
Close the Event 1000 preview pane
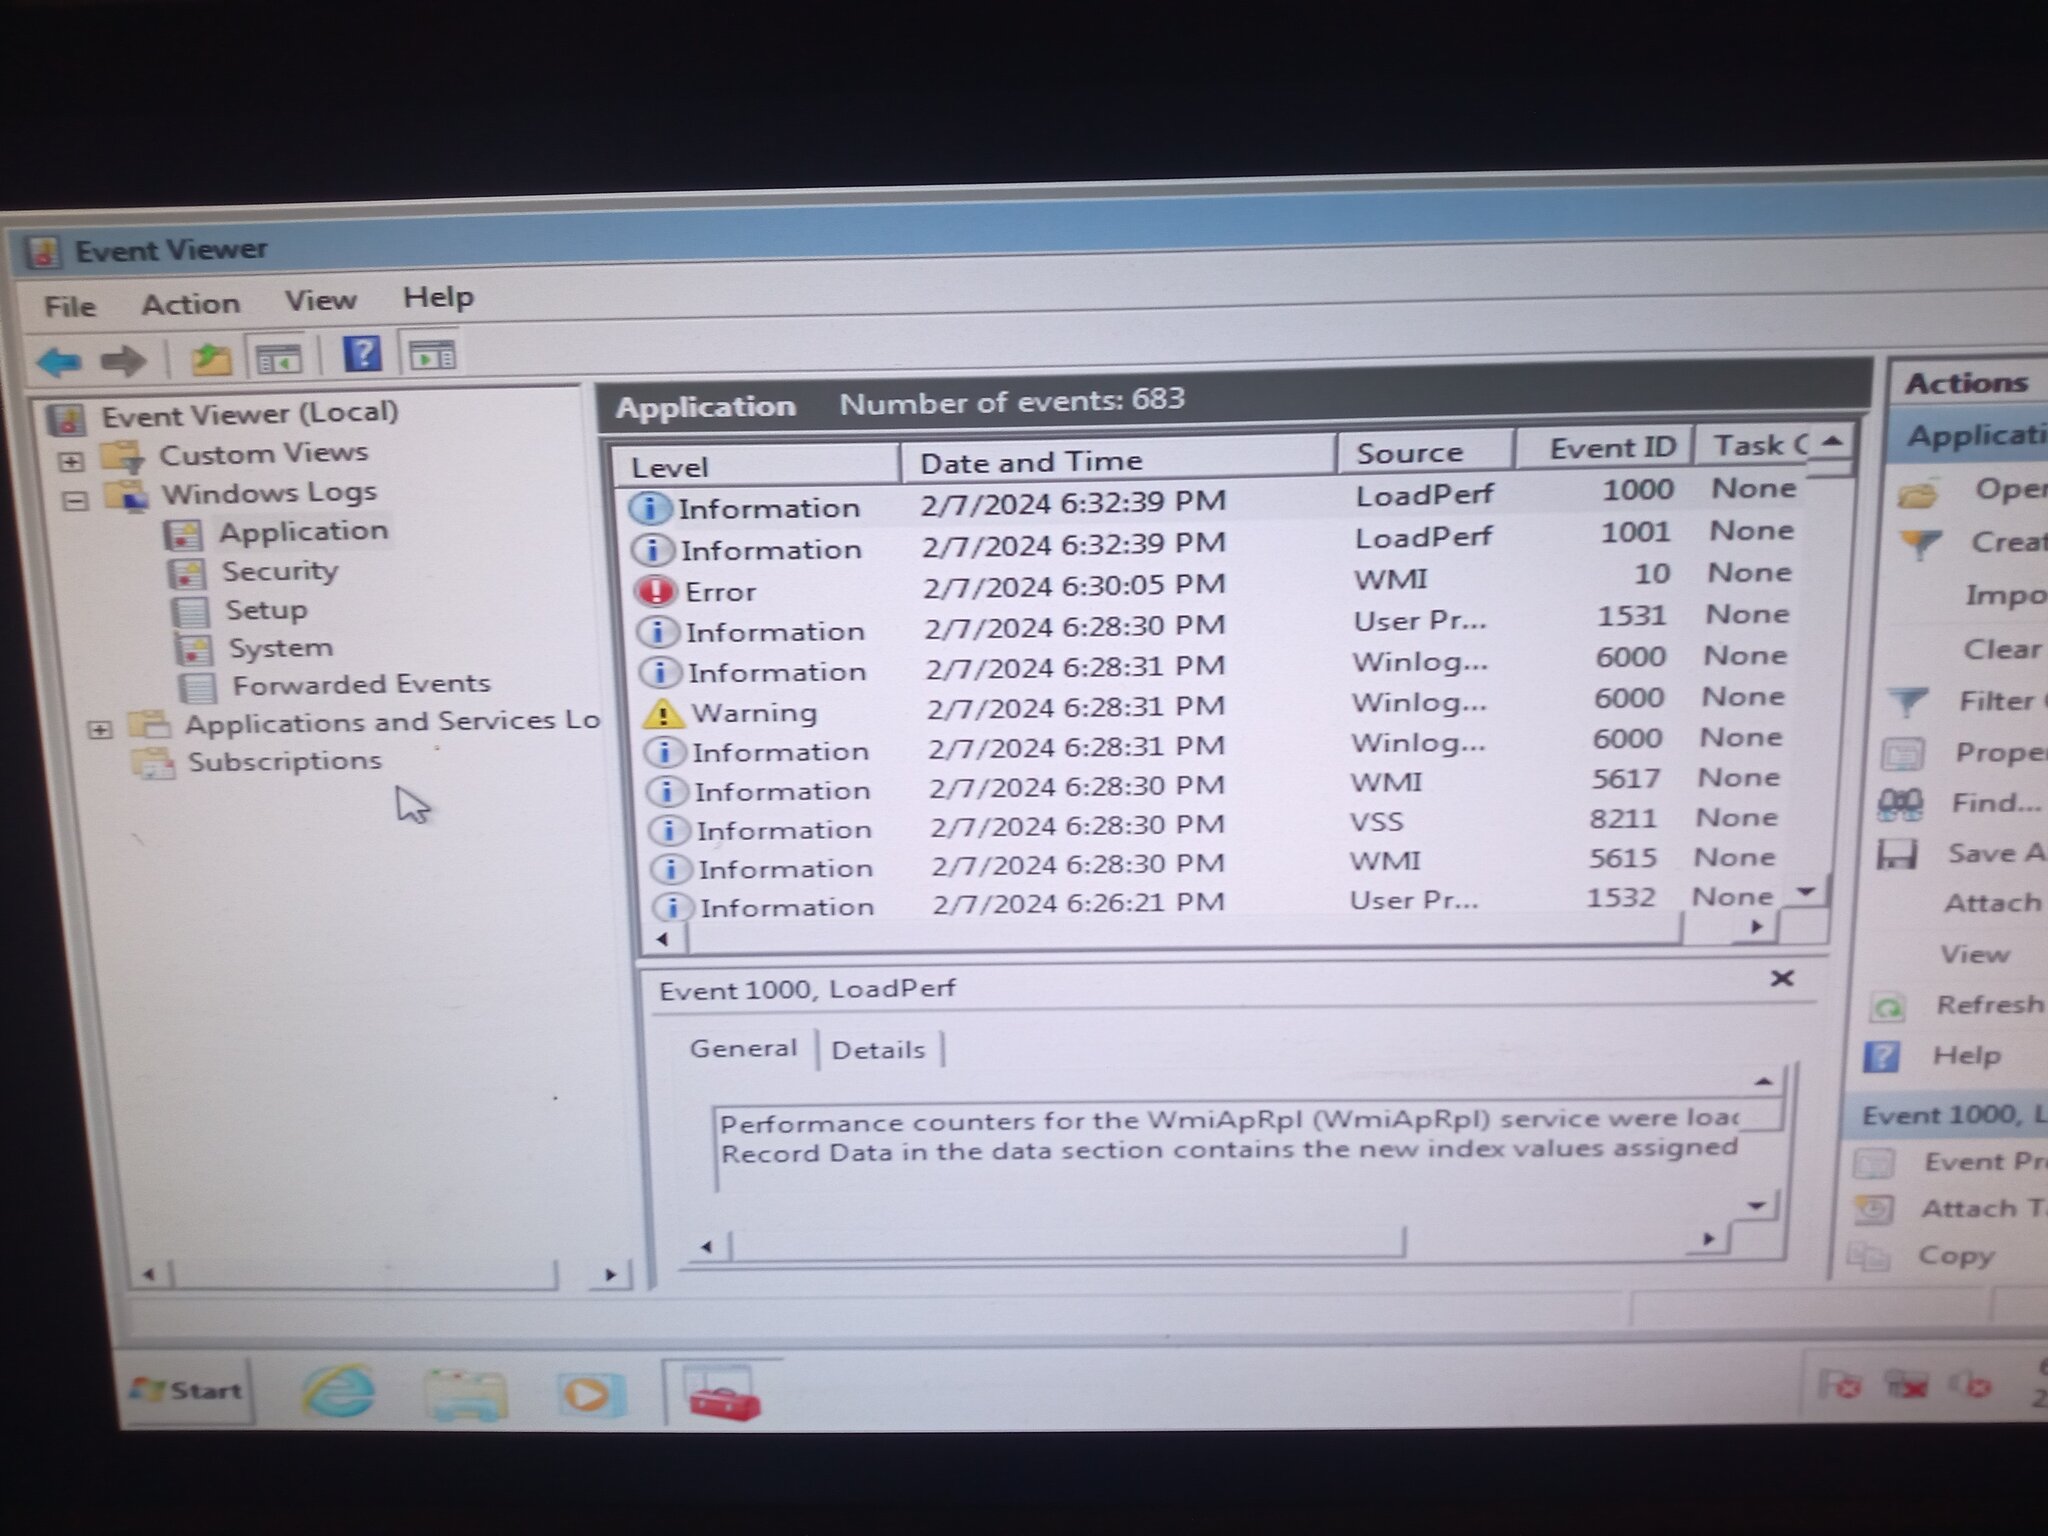coord(1781,978)
